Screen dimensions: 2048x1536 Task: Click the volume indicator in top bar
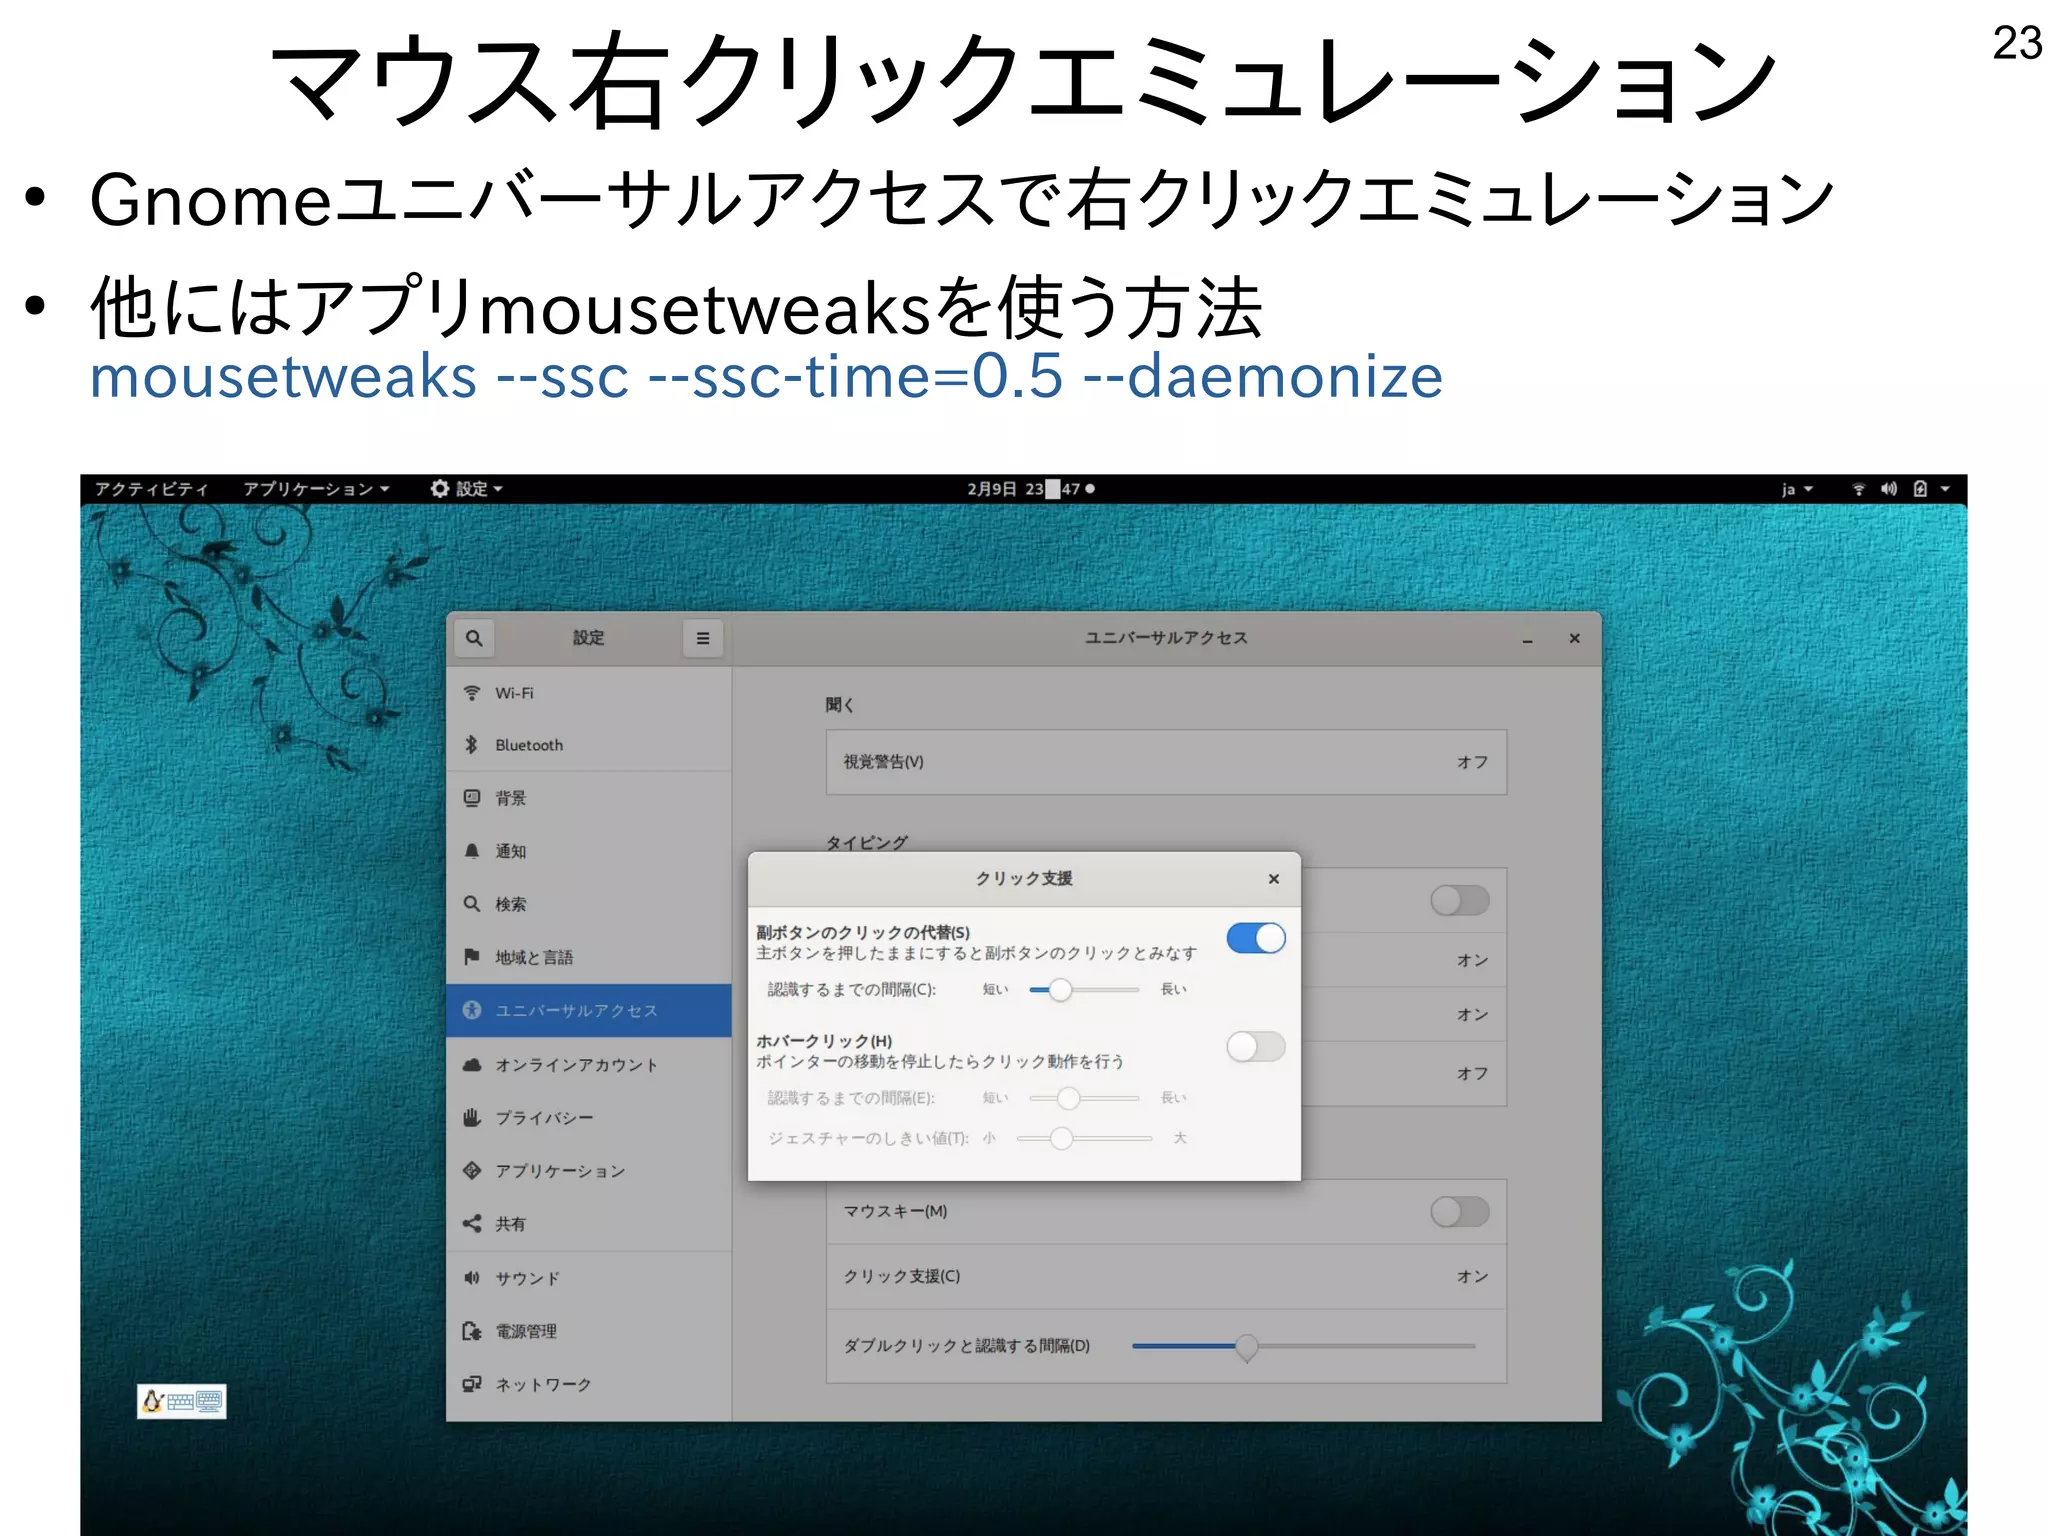tap(1888, 489)
